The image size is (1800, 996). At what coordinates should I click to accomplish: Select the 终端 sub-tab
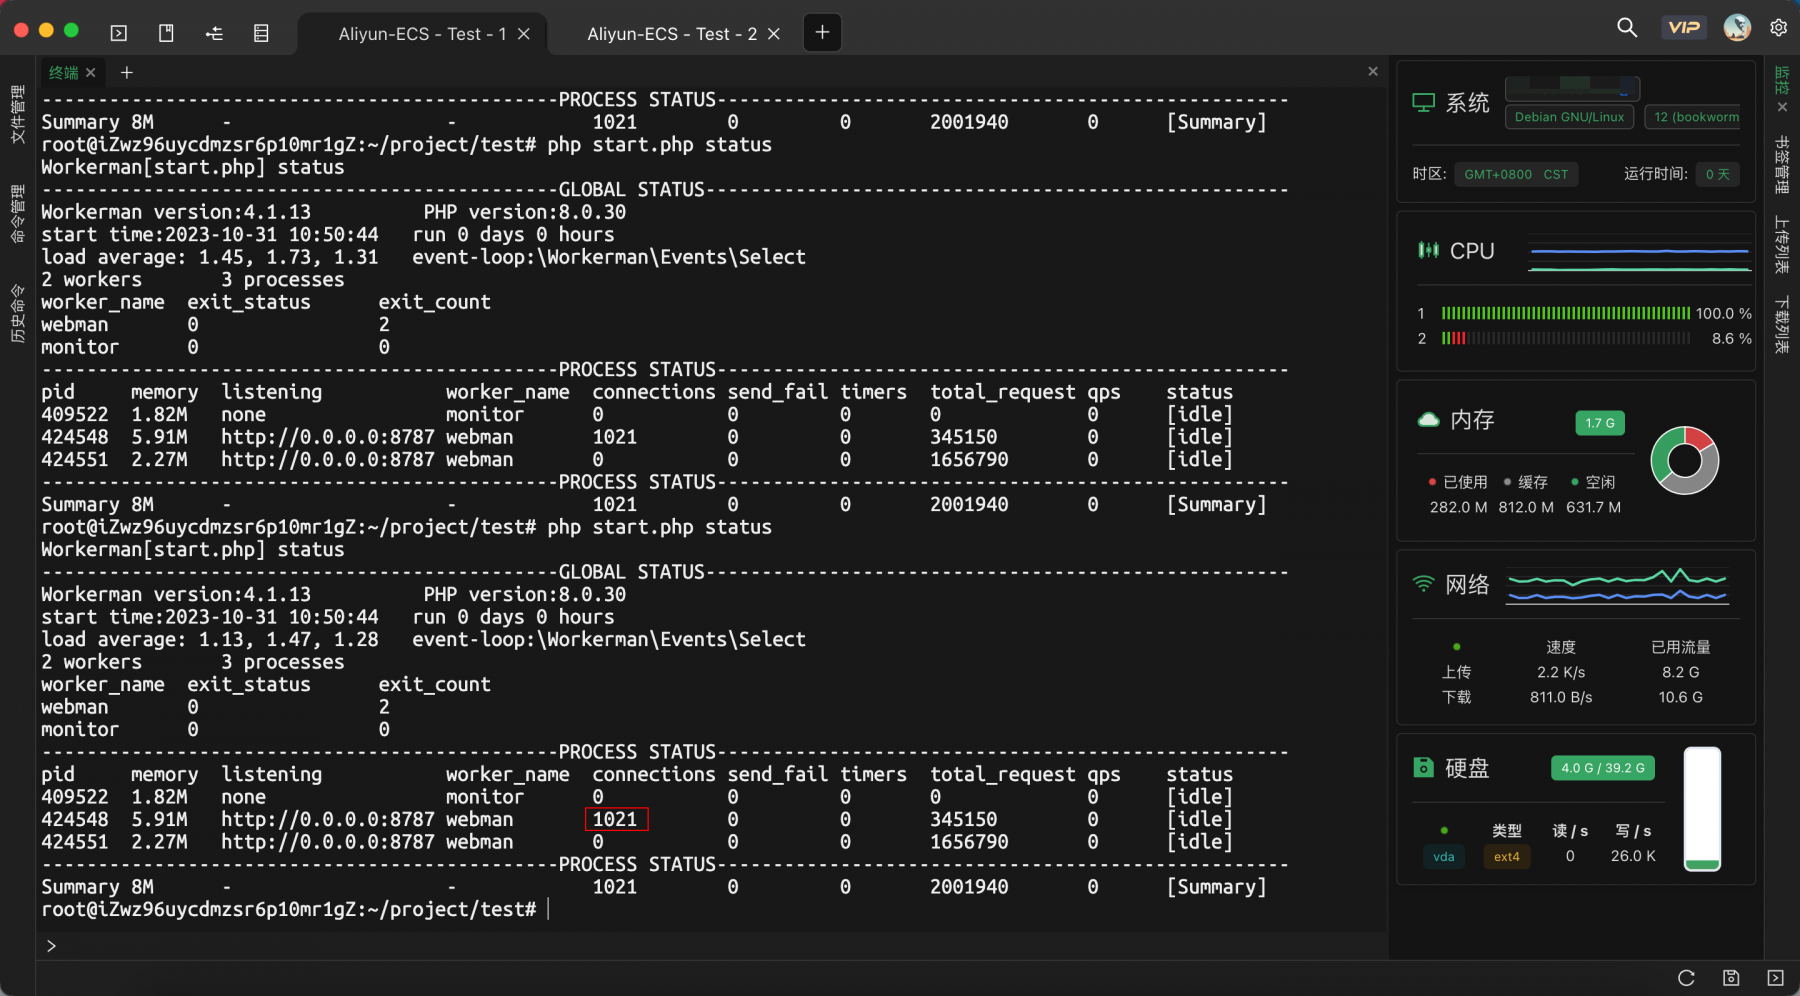(x=63, y=72)
